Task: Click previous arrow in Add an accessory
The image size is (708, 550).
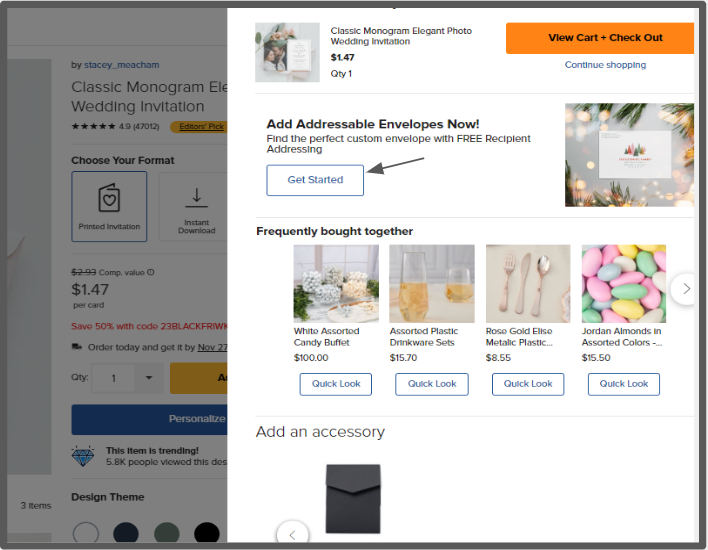Action: [293, 535]
